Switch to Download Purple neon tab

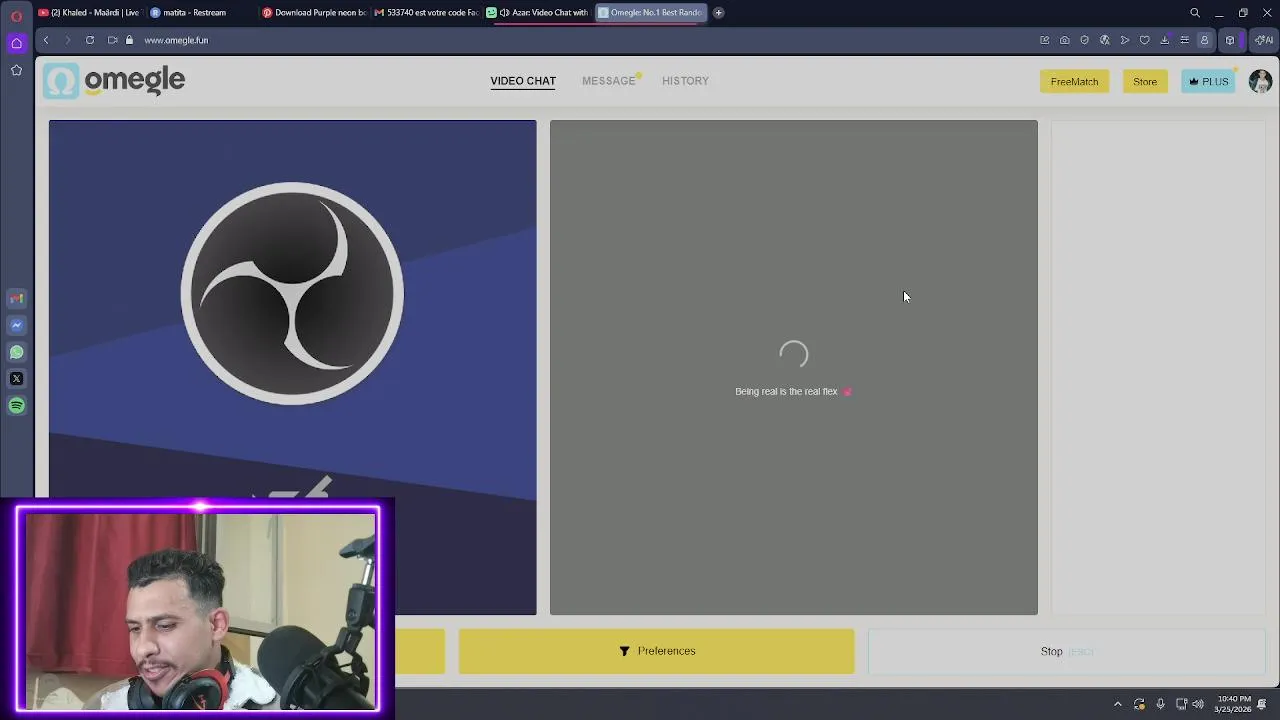click(313, 13)
